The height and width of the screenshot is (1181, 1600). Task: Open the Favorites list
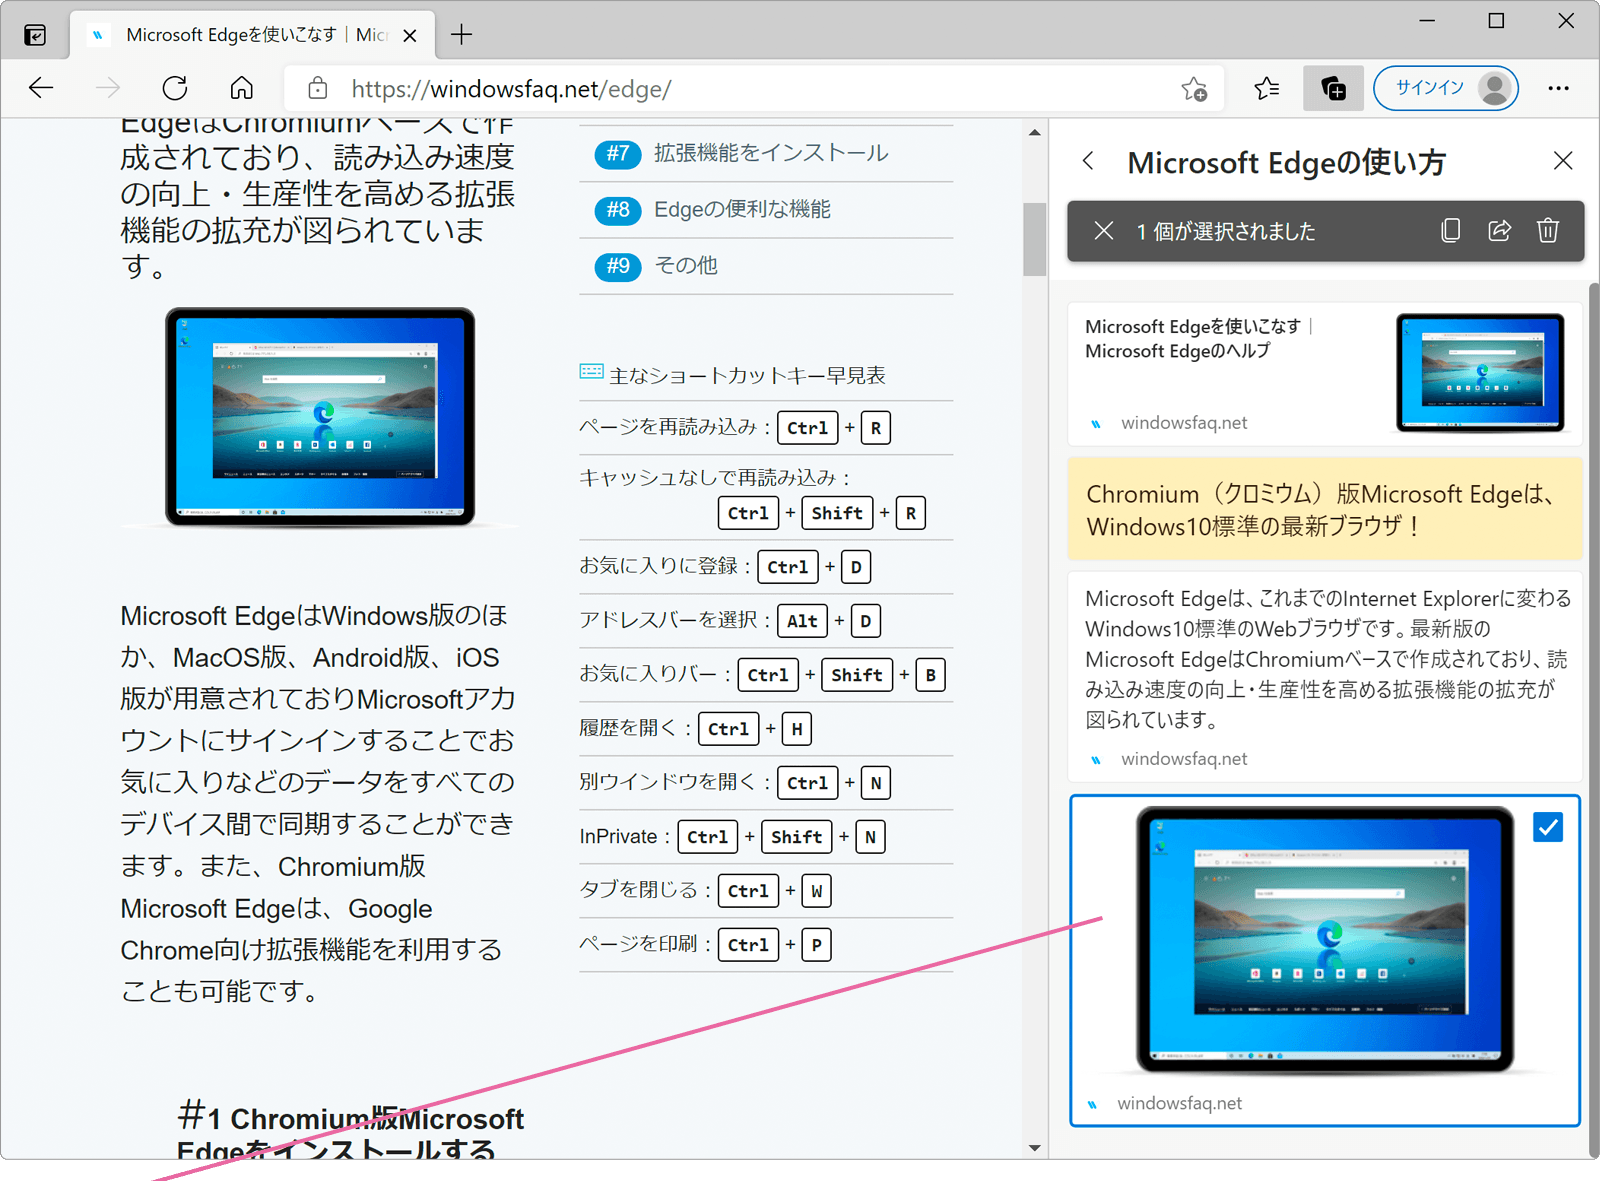1267,88
